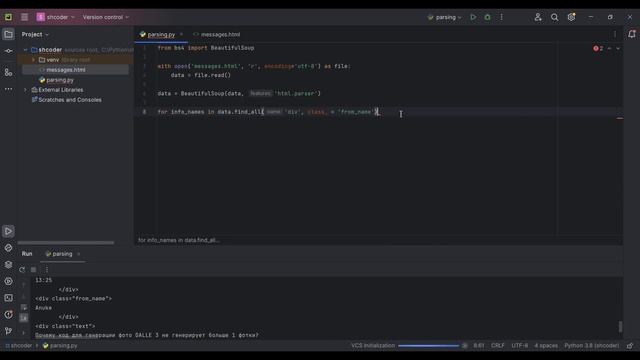Open the Services tool window

coord(8,281)
